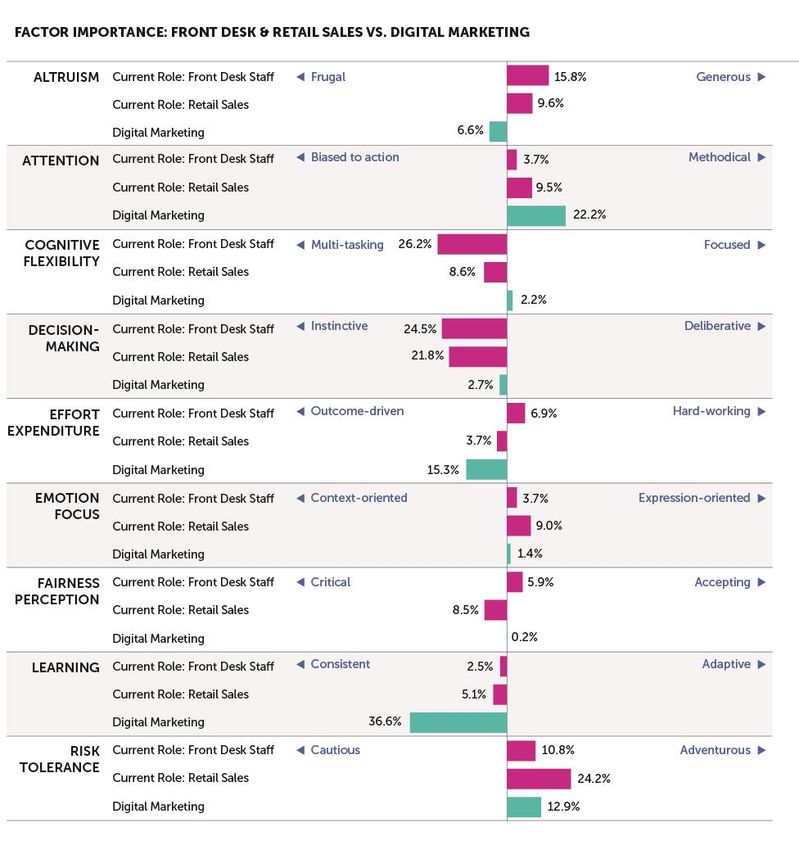
Task: Click the right arrow beside Hard-working
Action: point(762,411)
